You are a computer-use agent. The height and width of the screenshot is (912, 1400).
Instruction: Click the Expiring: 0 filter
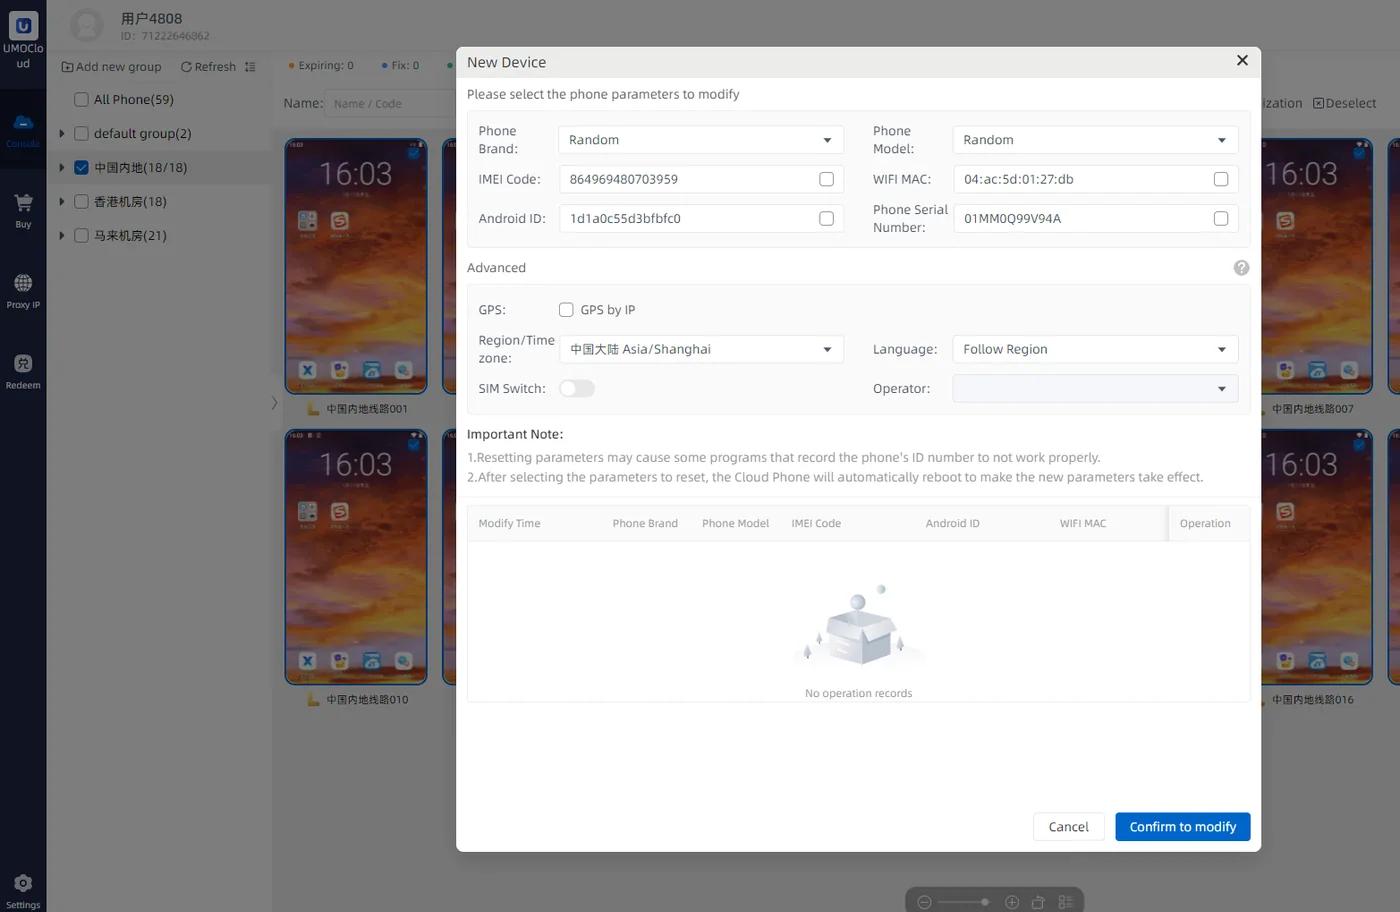(321, 66)
